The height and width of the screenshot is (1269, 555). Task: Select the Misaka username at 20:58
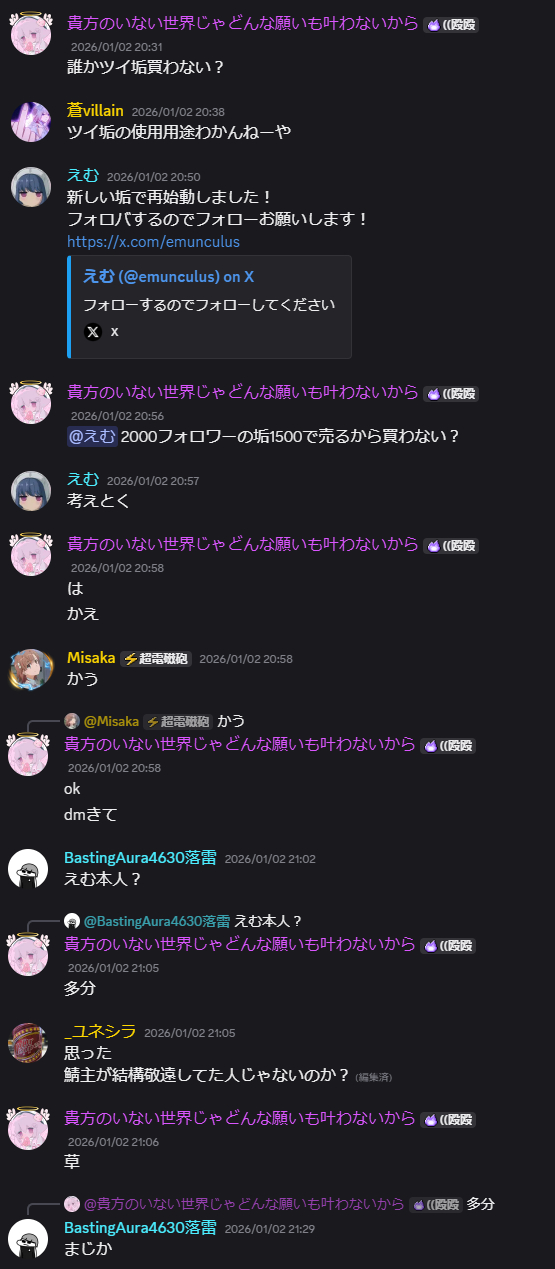coord(90,658)
